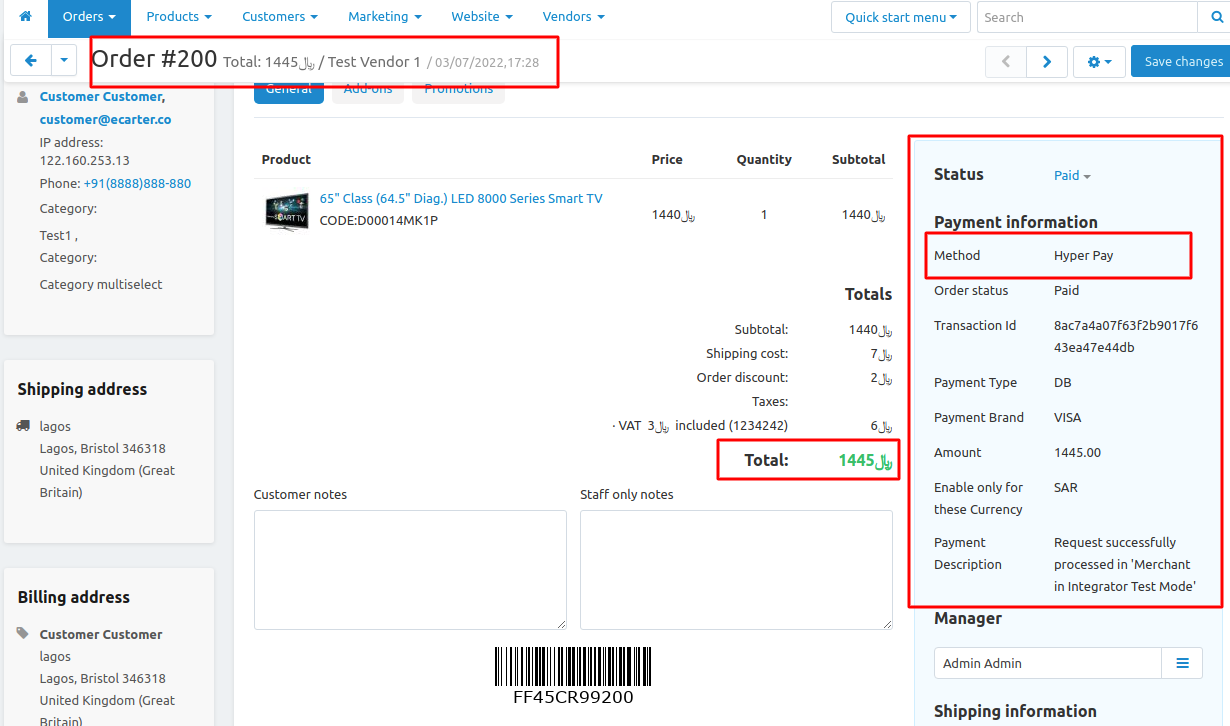This screenshot has width=1230, height=726.
Task: Switch to the Promotions tab
Action: 458,90
